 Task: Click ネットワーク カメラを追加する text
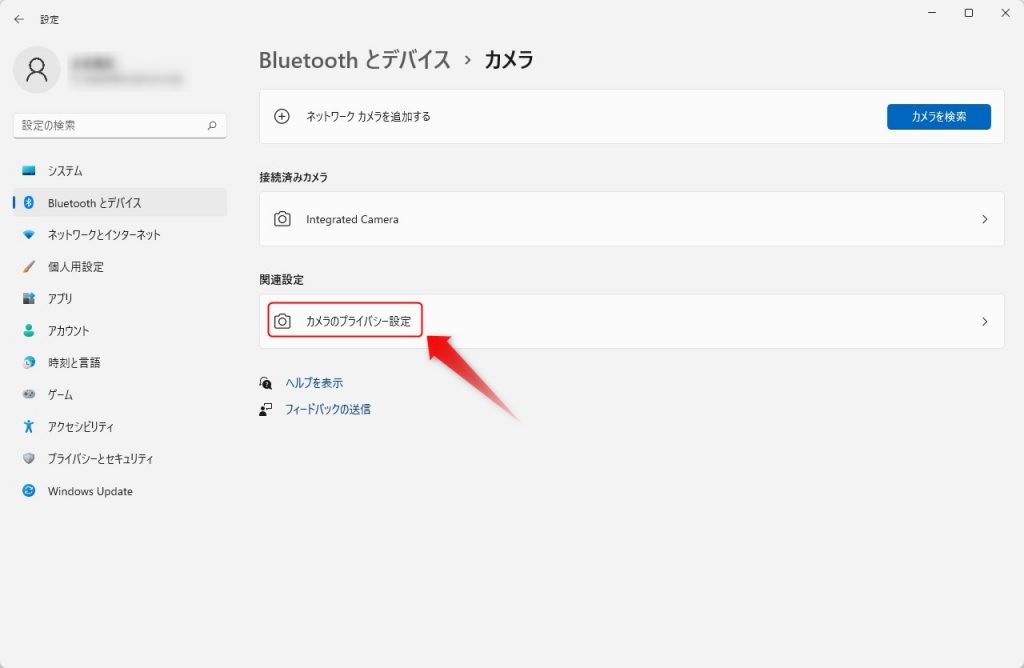(368, 116)
